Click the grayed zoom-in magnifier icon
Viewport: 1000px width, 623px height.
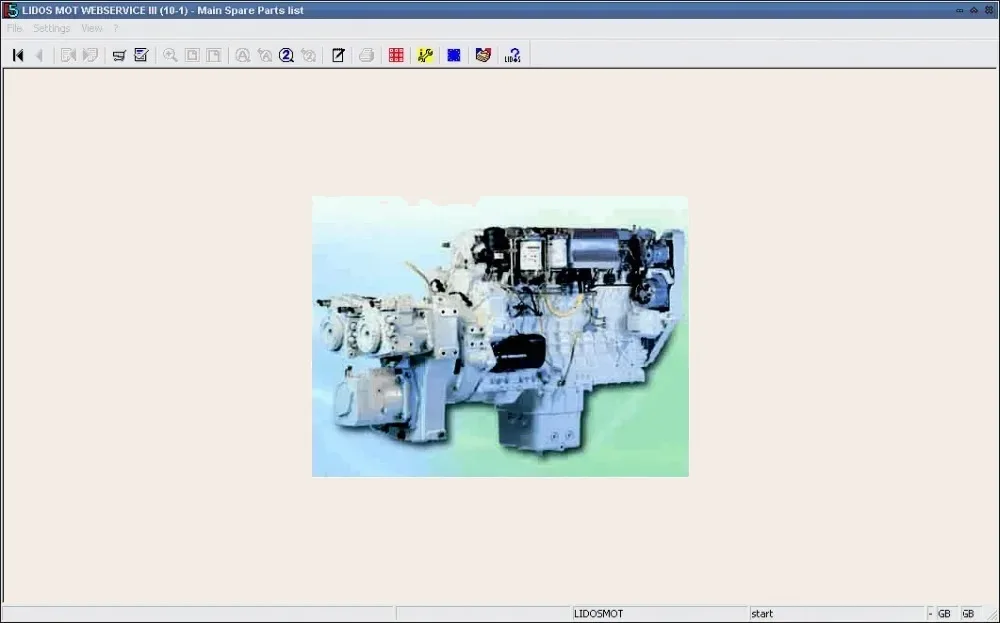tap(170, 55)
